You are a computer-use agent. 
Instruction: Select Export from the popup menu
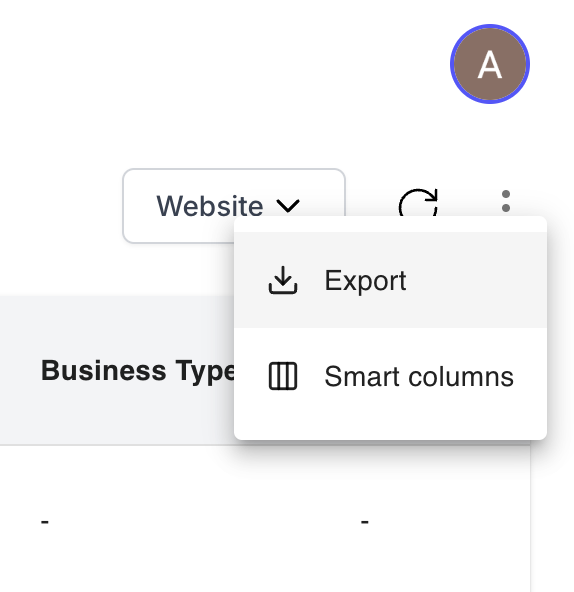click(390, 280)
